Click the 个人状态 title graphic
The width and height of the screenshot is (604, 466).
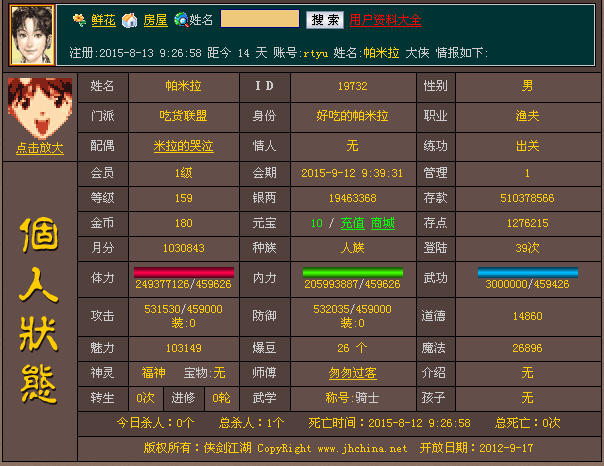(x=39, y=311)
